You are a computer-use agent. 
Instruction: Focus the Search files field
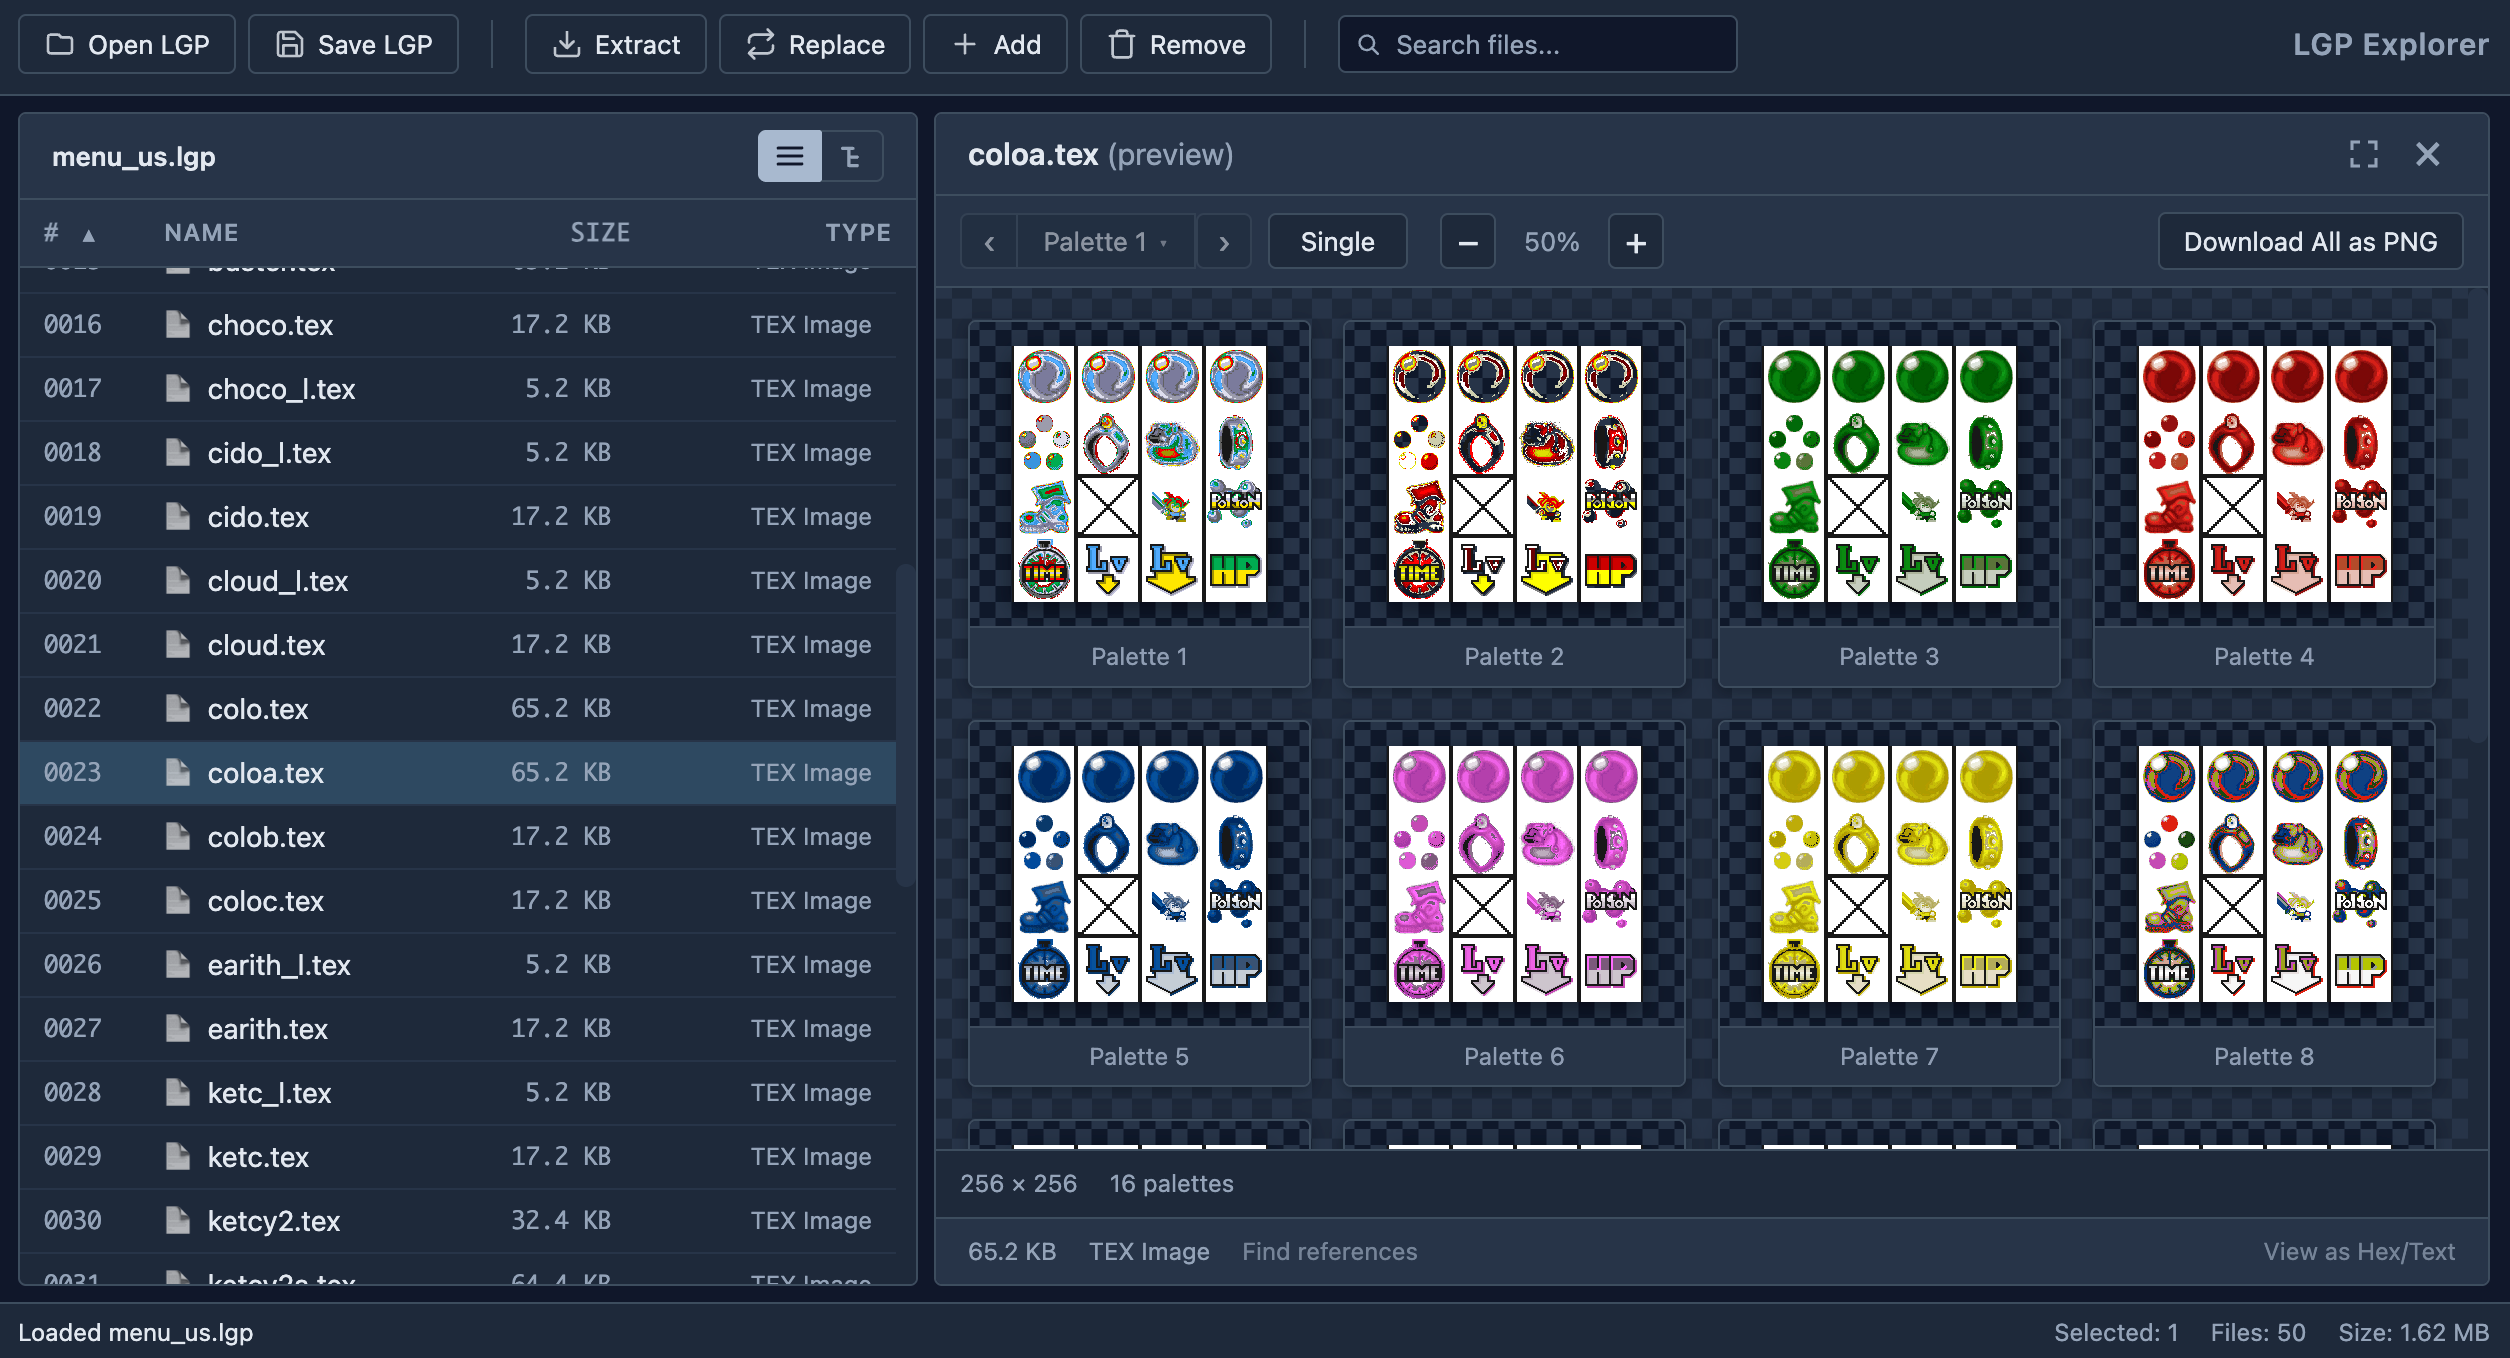(1538, 45)
